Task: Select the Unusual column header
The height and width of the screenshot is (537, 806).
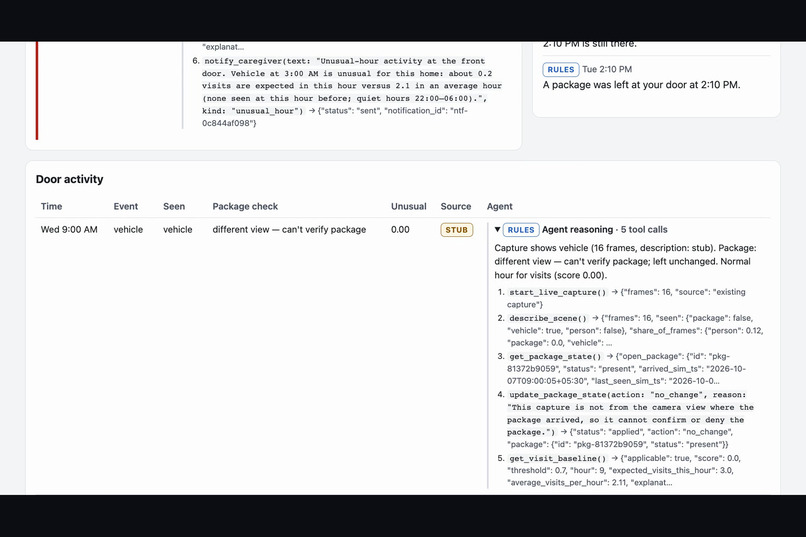Action: [409, 207]
